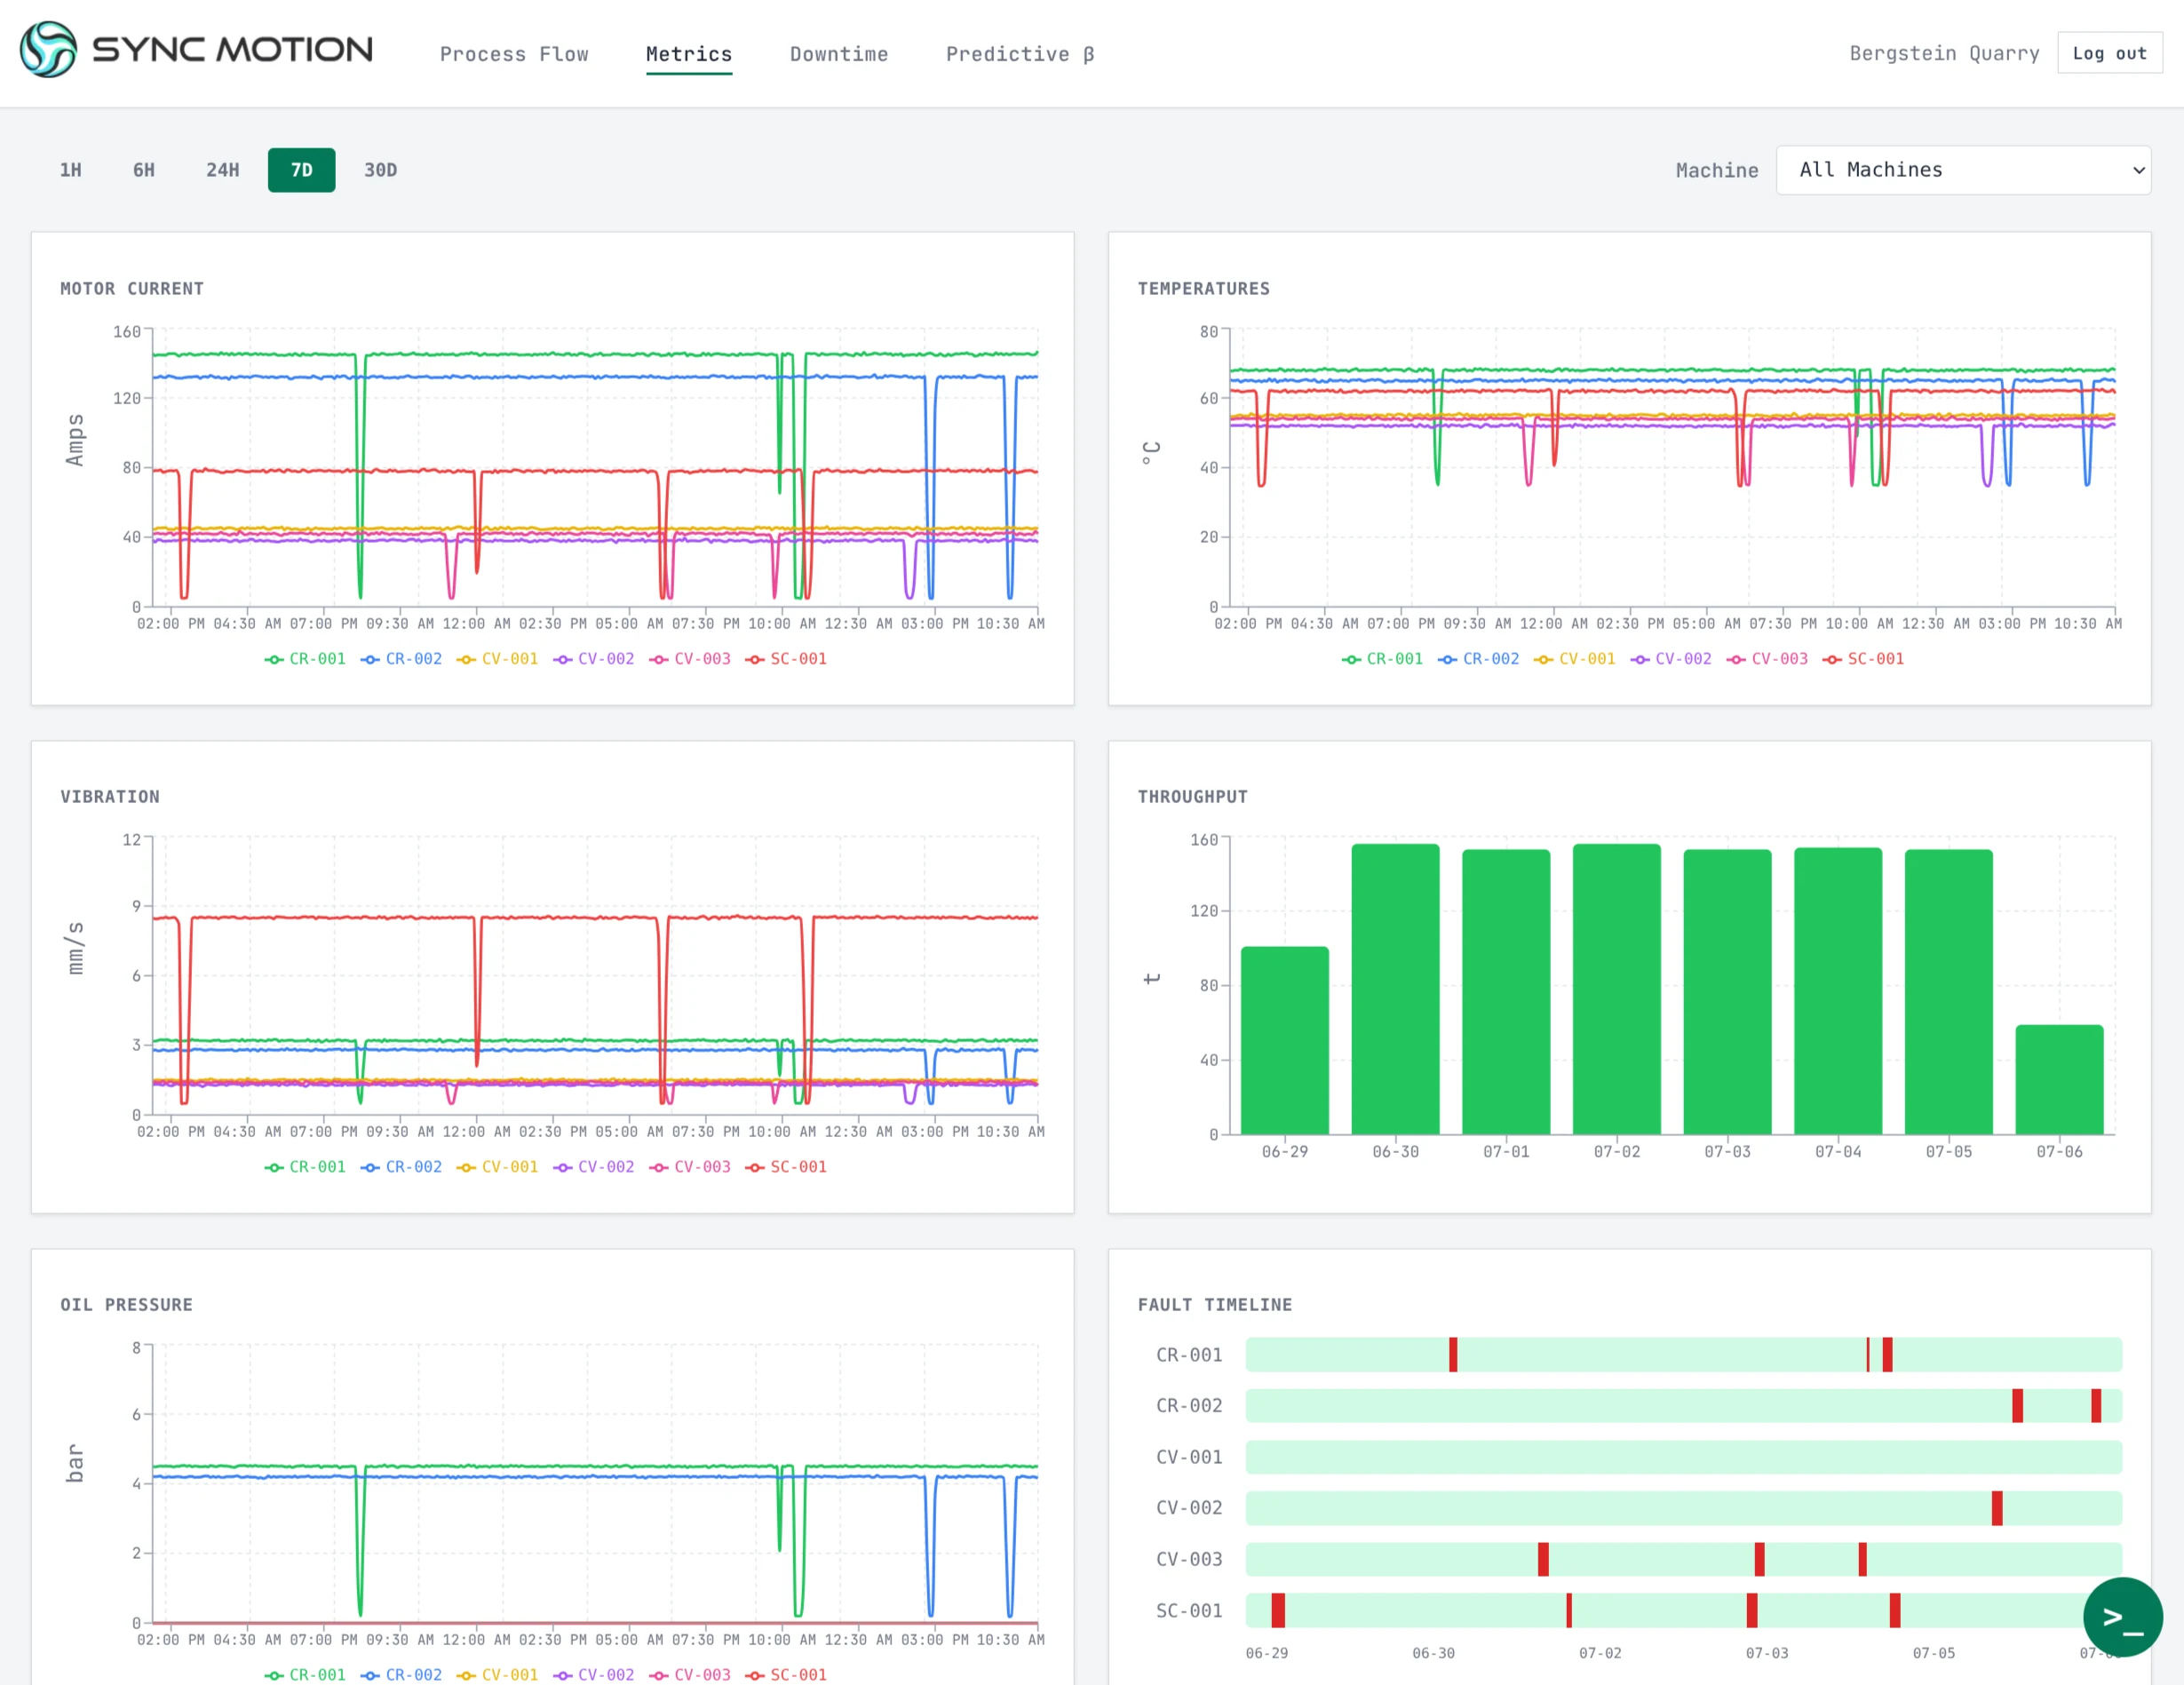The height and width of the screenshot is (1685, 2184).
Task: Switch to the 30D time range
Action: click(380, 170)
